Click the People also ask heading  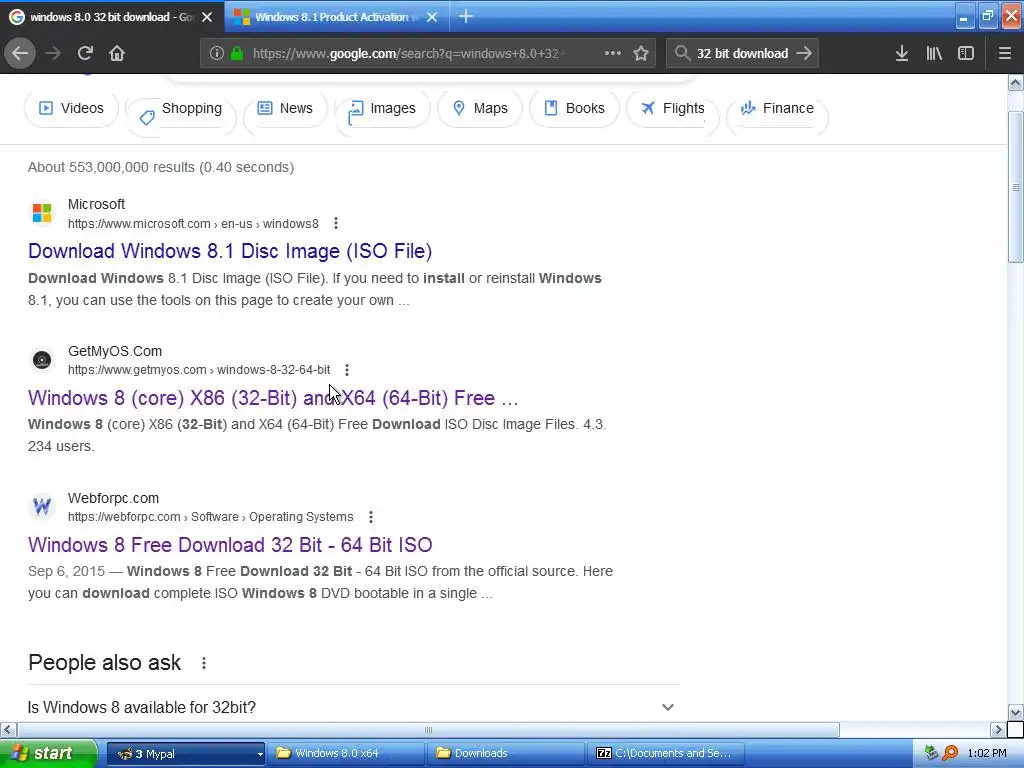[x=104, y=662]
